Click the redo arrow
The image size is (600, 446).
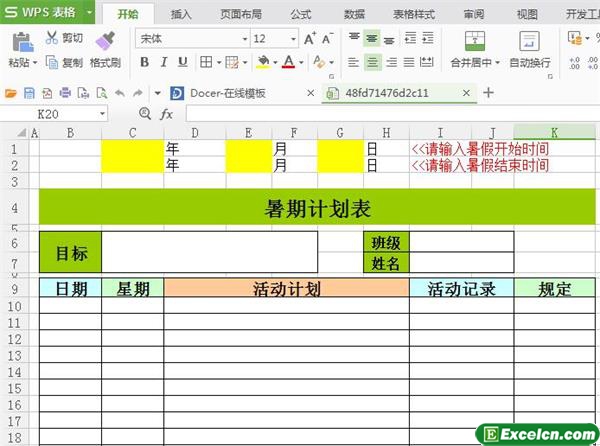click(138, 93)
